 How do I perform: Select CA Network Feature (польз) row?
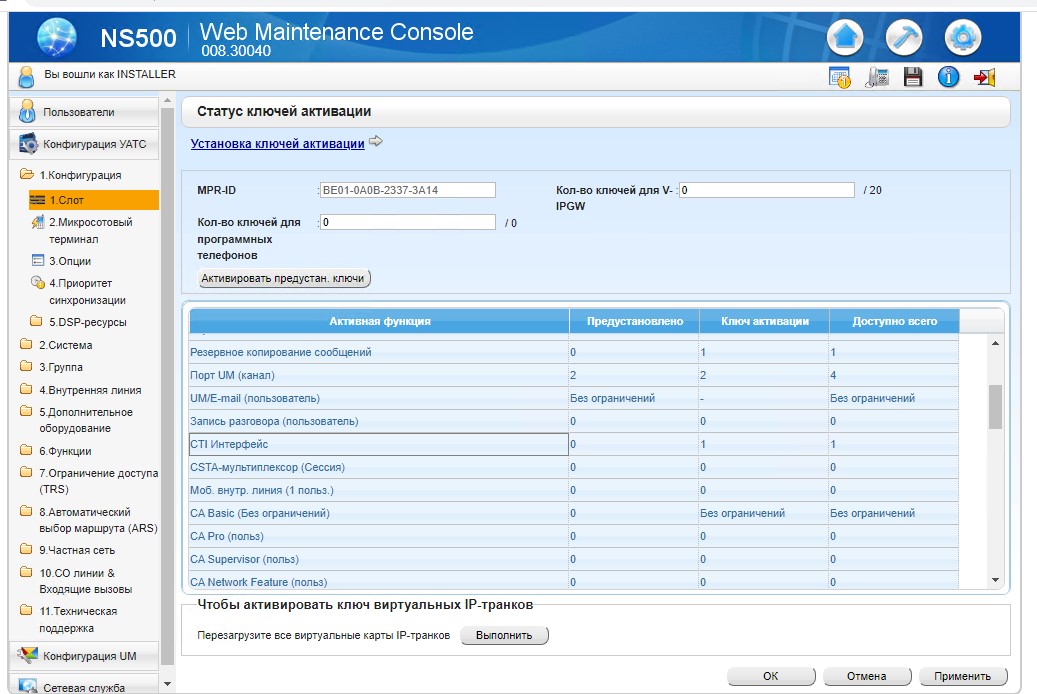point(574,581)
